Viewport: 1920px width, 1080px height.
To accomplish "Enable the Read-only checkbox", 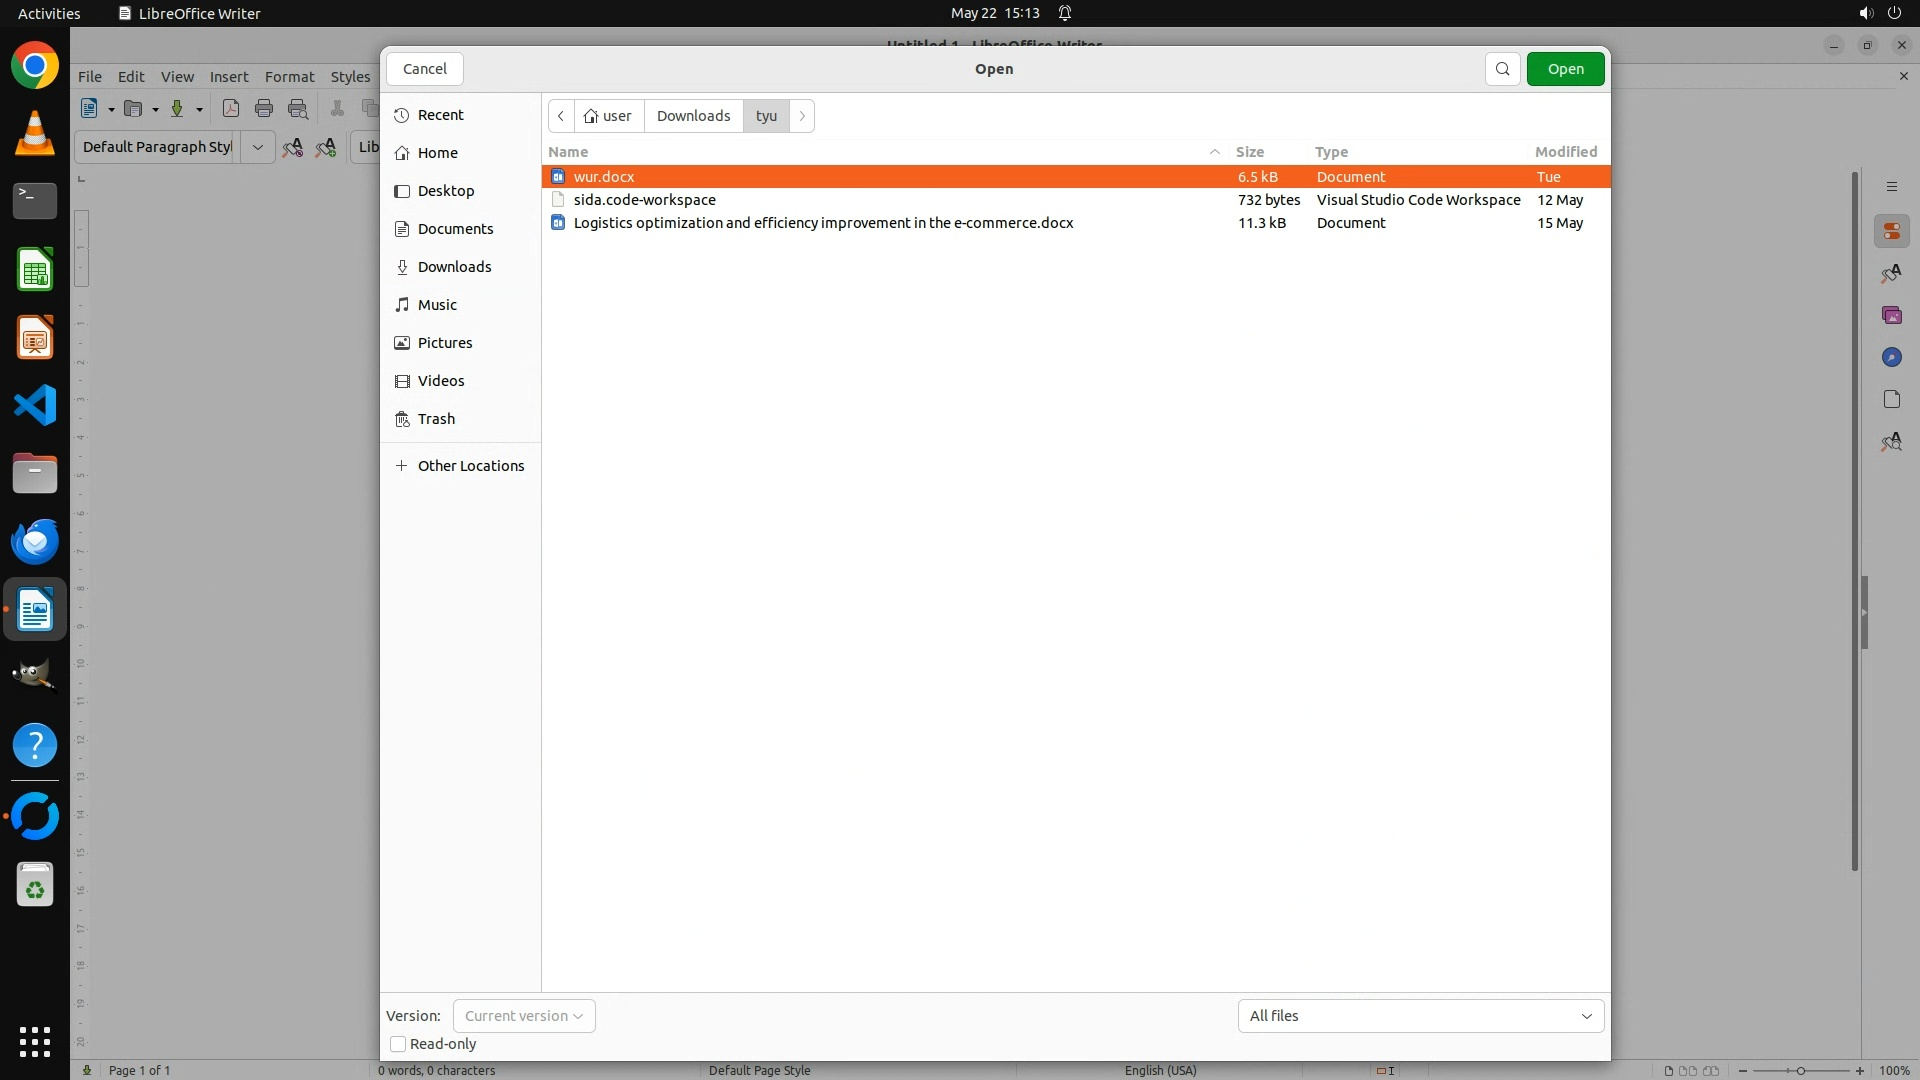I will pyautogui.click(x=398, y=1044).
